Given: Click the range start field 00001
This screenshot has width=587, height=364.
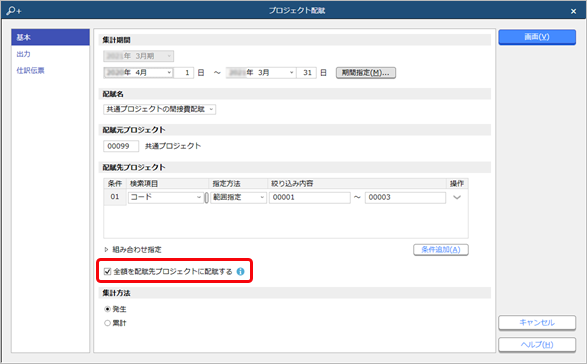Looking at the screenshot, I should [310, 197].
